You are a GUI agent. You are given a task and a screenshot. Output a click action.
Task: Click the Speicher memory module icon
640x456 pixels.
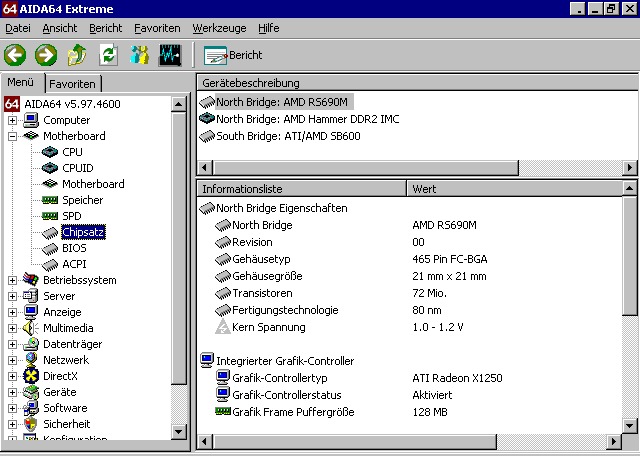coord(50,200)
